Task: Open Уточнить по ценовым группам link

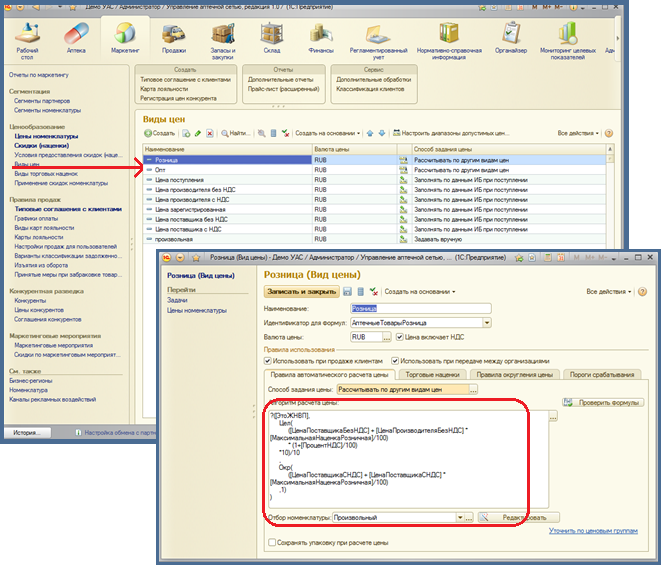Action: [x=593, y=530]
